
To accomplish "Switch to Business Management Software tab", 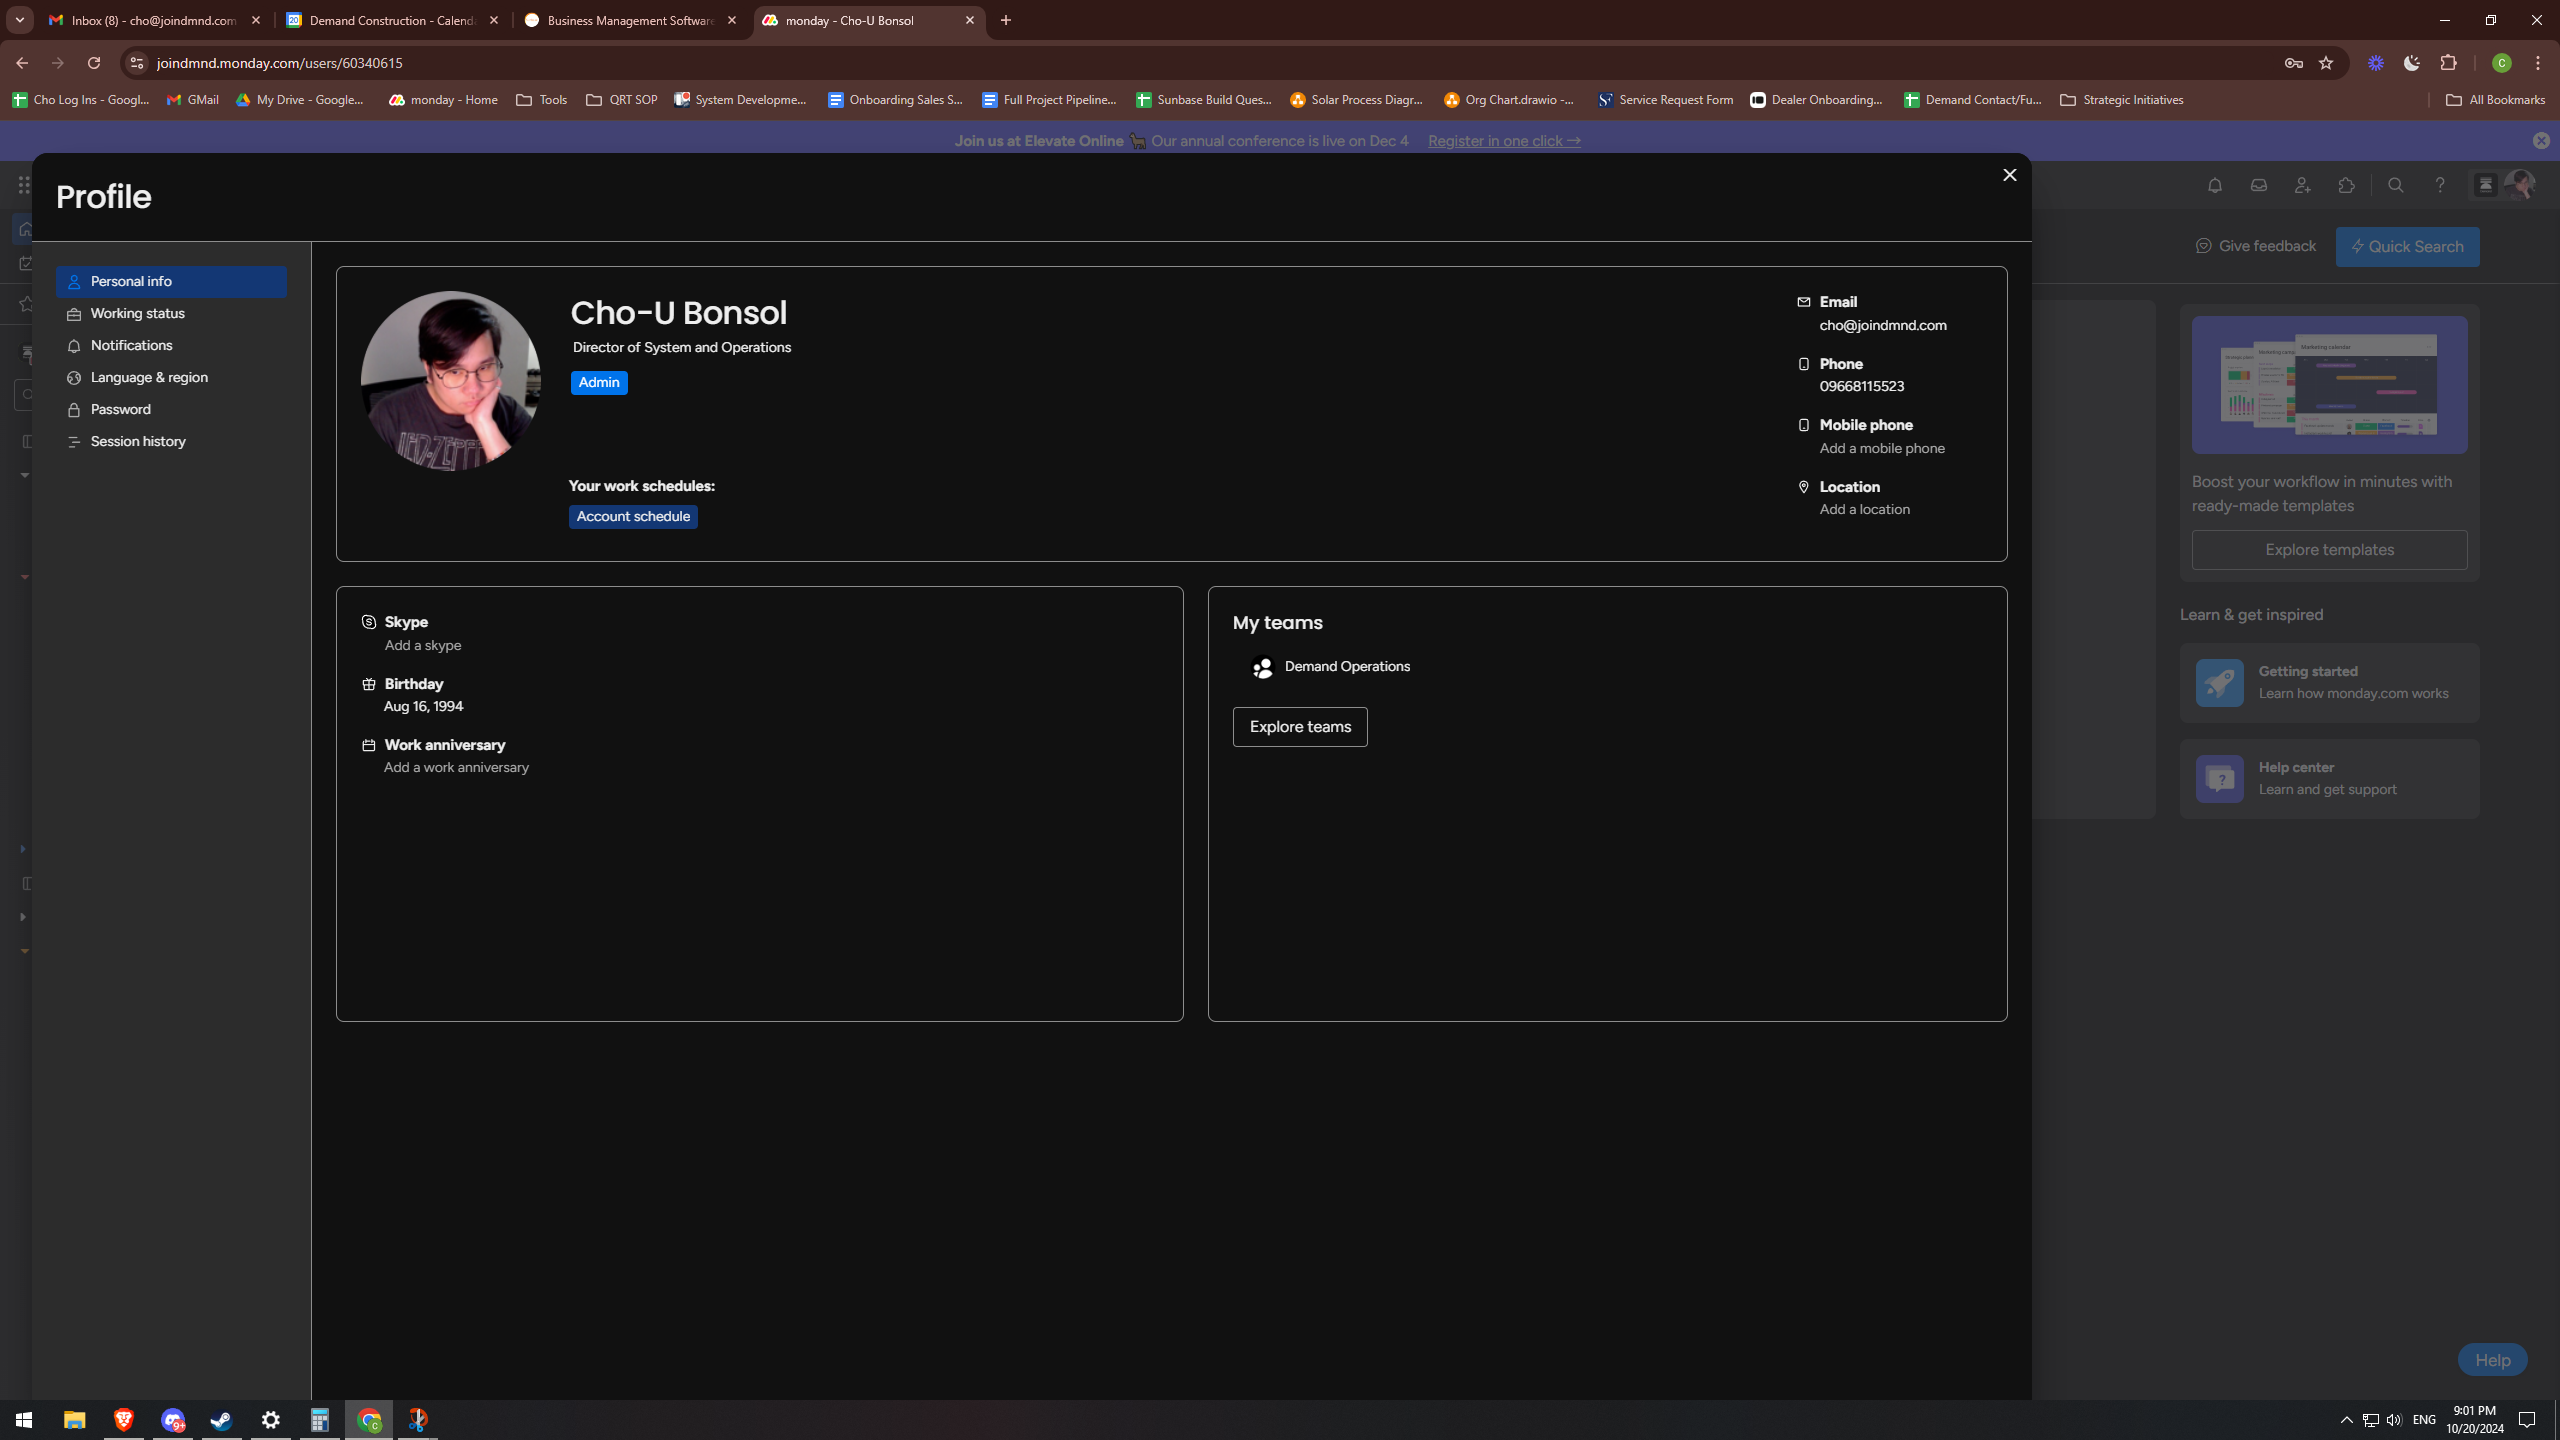I will coord(630,20).
